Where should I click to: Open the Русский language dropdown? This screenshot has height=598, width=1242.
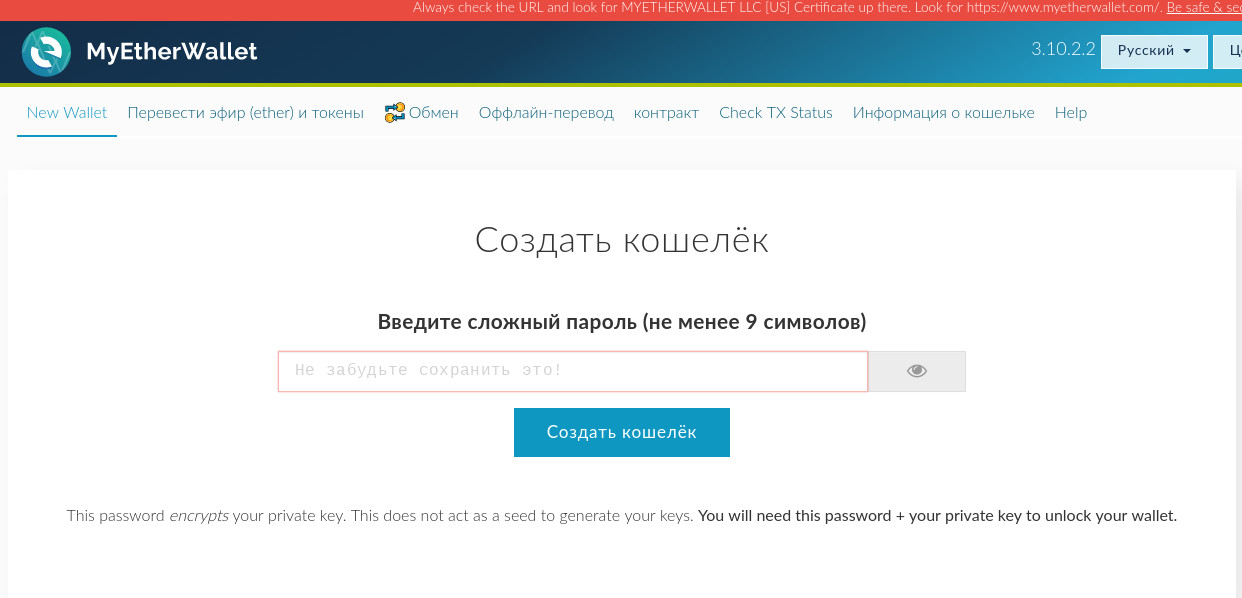pyautogui.click(x=1153, y=51)
